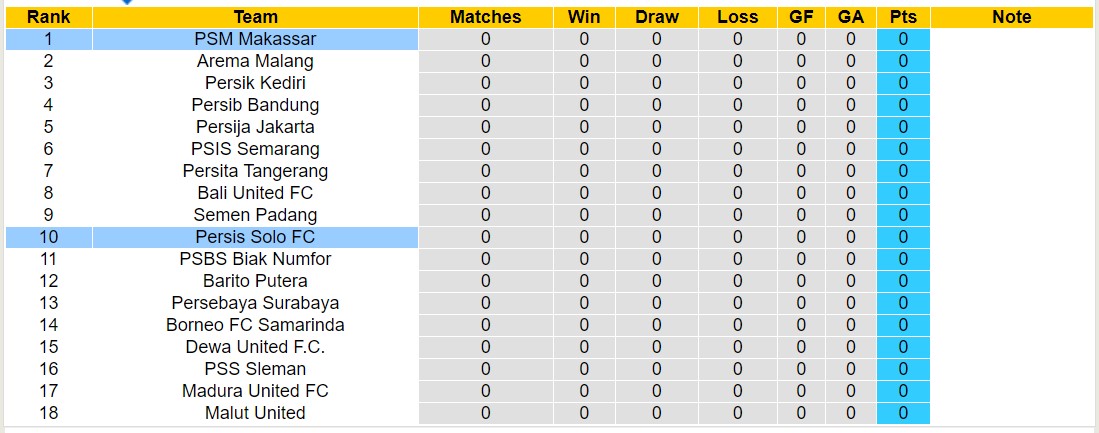Viewport: 1099px width, 433px height.
Task: Click the Matches column header
Action: coord(485,17)
